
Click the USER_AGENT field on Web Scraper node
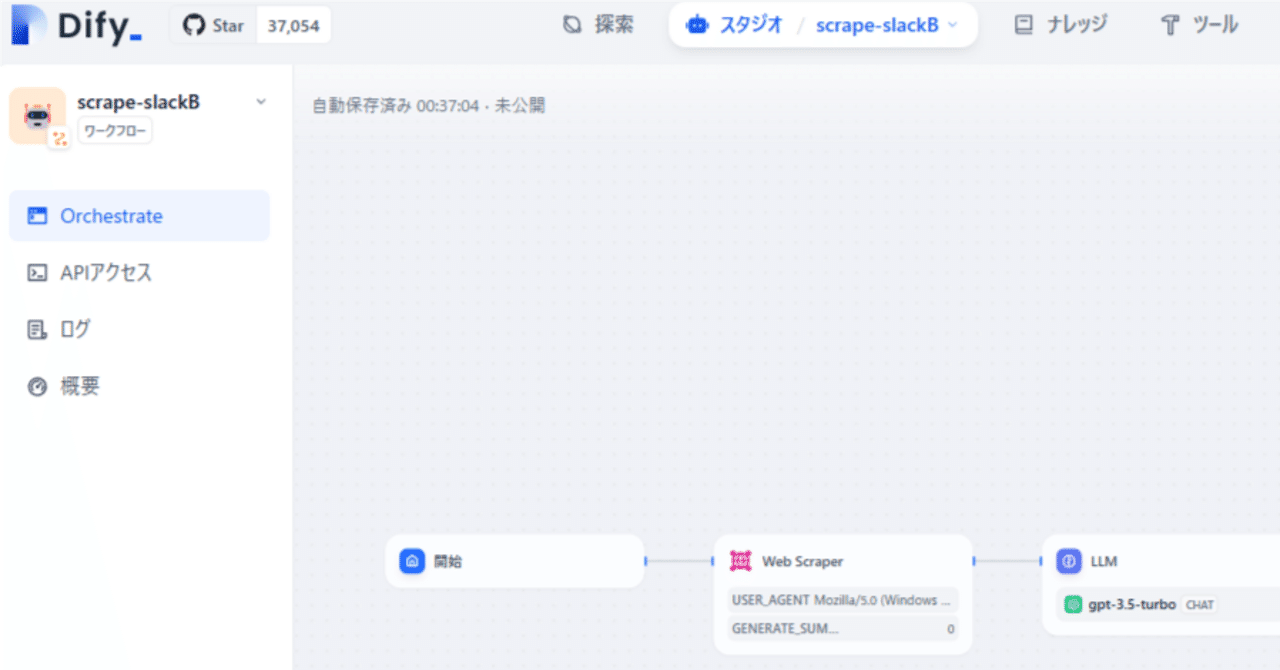(843, 599)
